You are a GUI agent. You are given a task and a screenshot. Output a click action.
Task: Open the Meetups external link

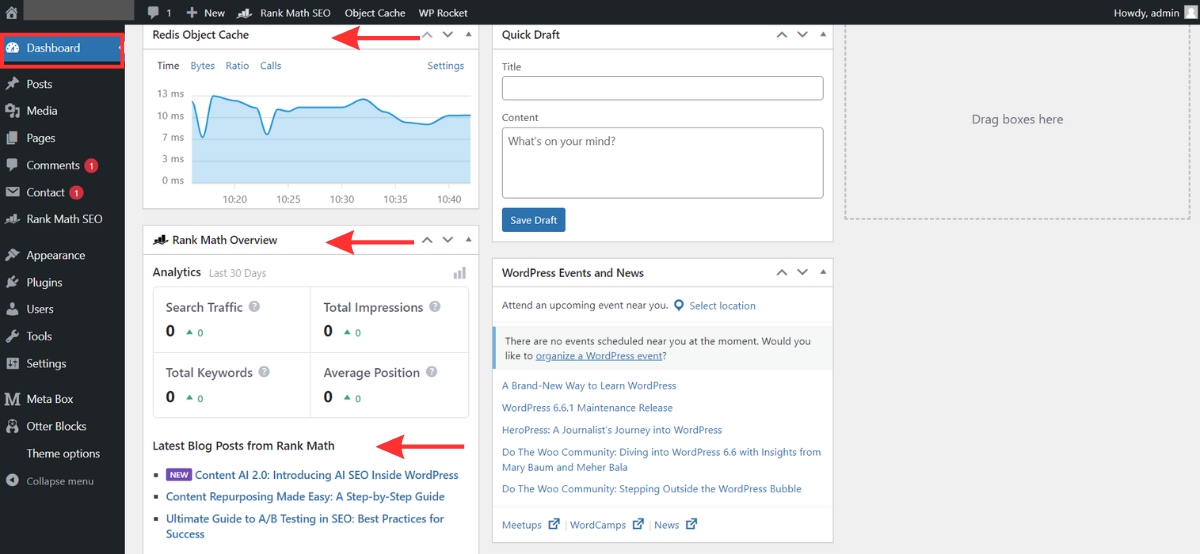click(530, 524)
